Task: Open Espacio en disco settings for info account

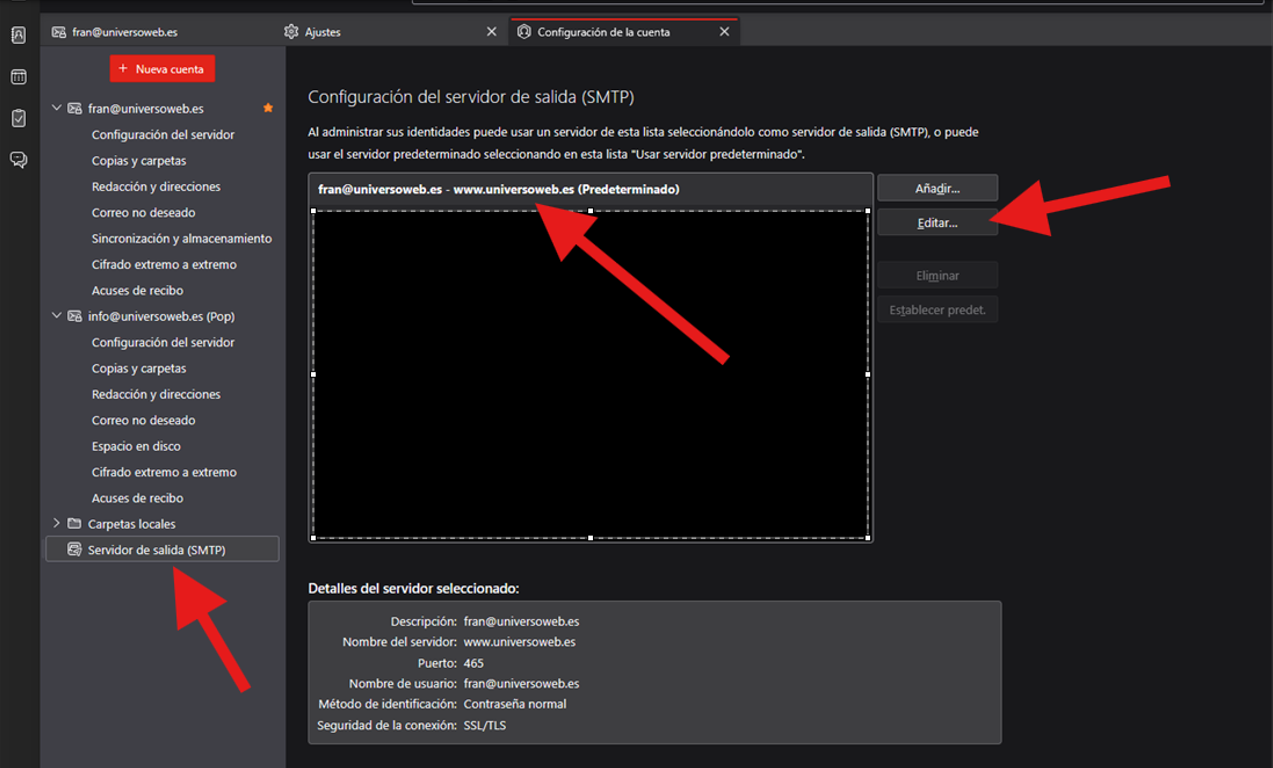Action: tap(136, 446)
